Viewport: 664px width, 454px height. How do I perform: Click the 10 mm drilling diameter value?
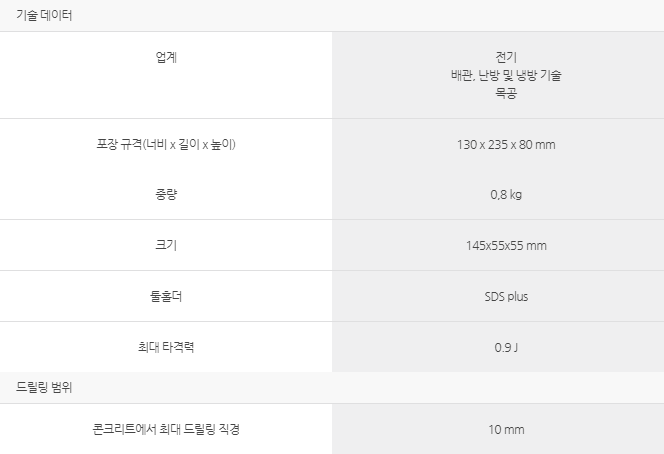point(506,430)
